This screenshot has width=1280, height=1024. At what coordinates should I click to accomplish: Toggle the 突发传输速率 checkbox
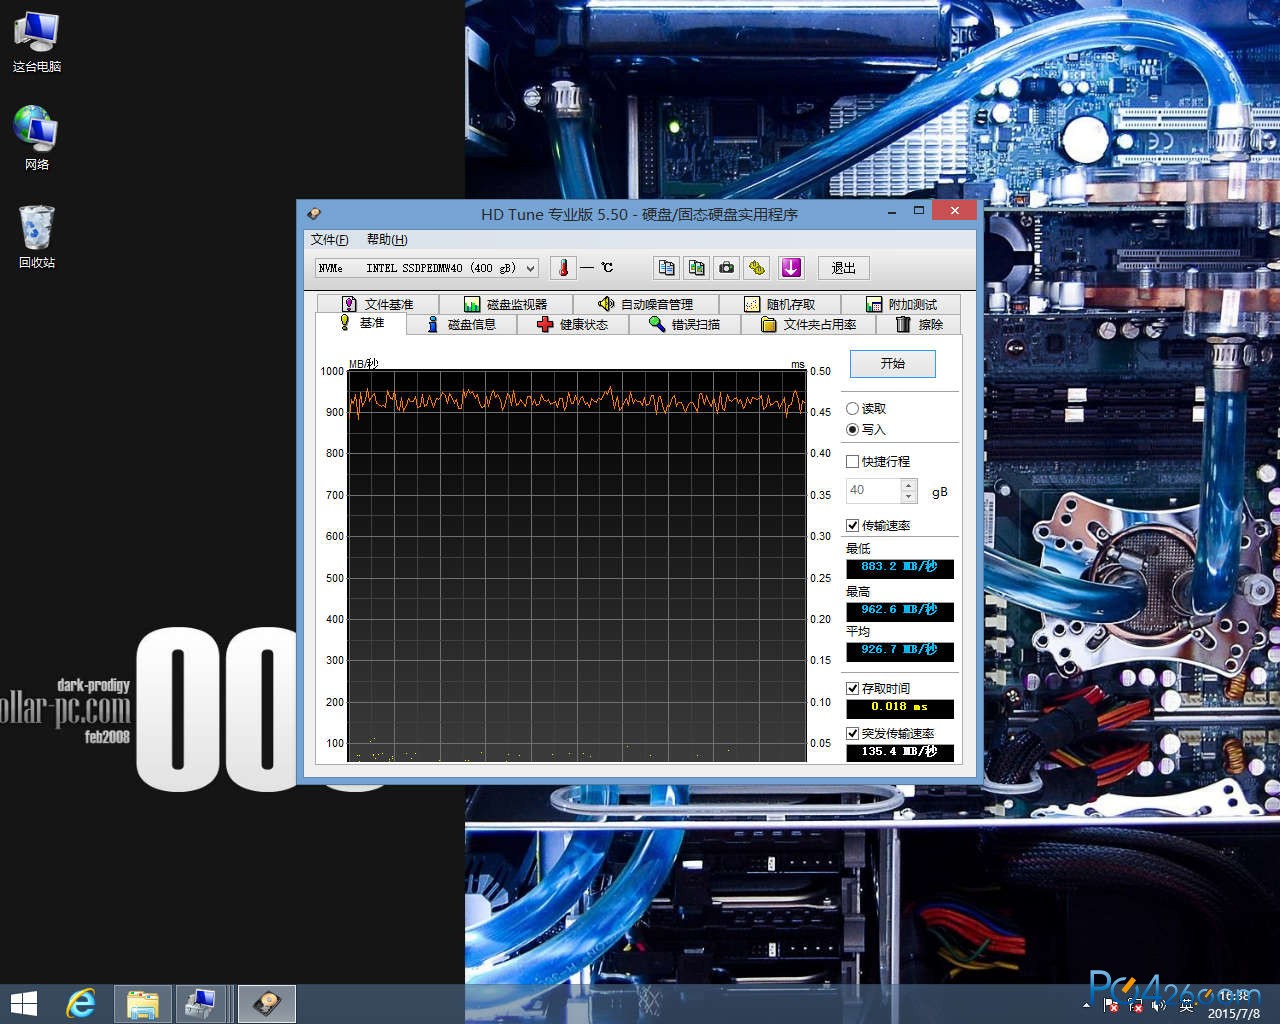click(852, 733)
